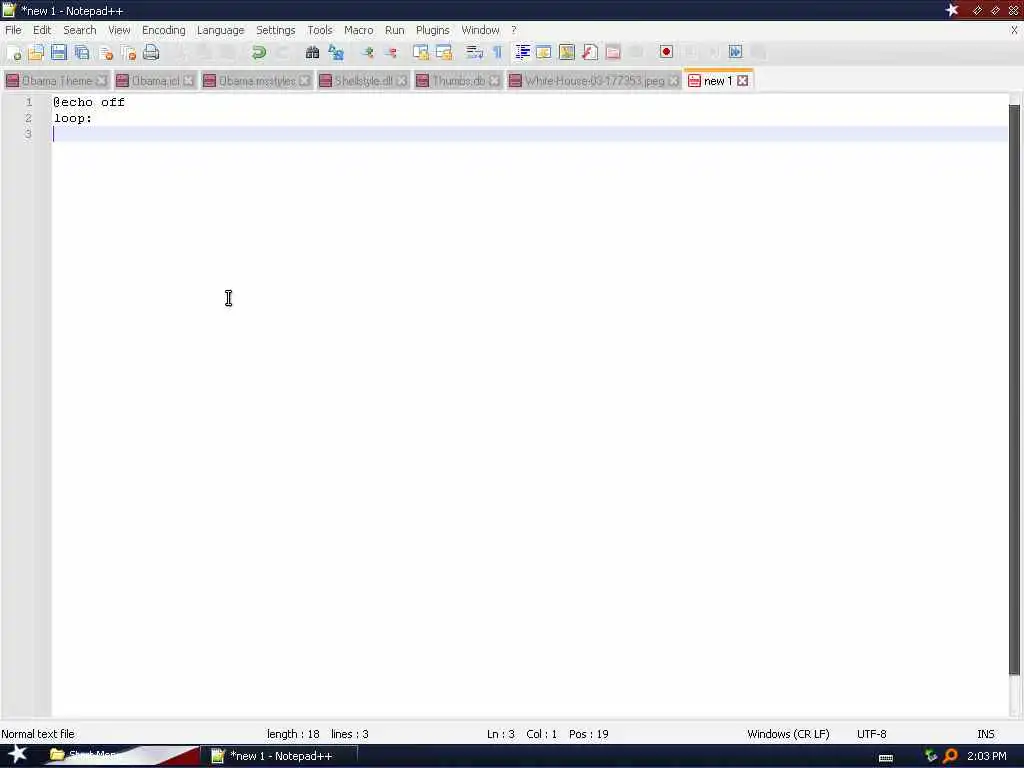
Task: Open the Function List icon
Action: (x=590, y=53)
